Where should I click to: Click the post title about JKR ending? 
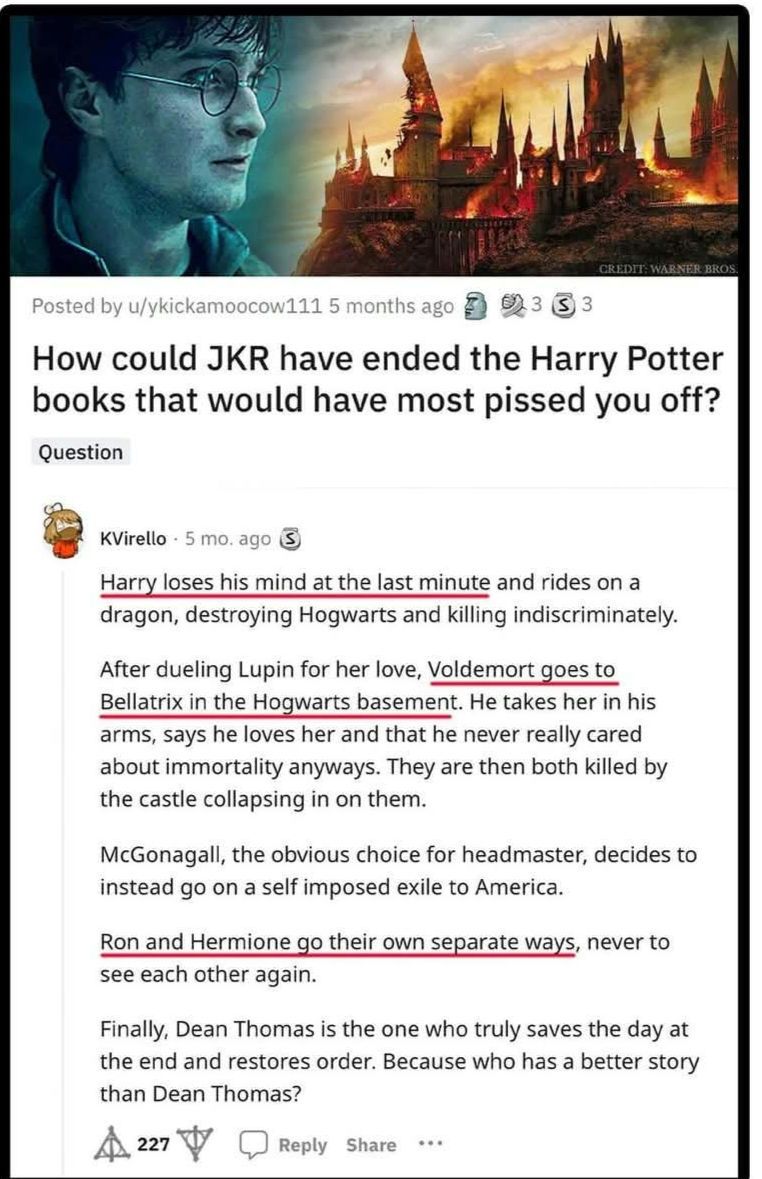pyautogui.click(x=377, y=379)
